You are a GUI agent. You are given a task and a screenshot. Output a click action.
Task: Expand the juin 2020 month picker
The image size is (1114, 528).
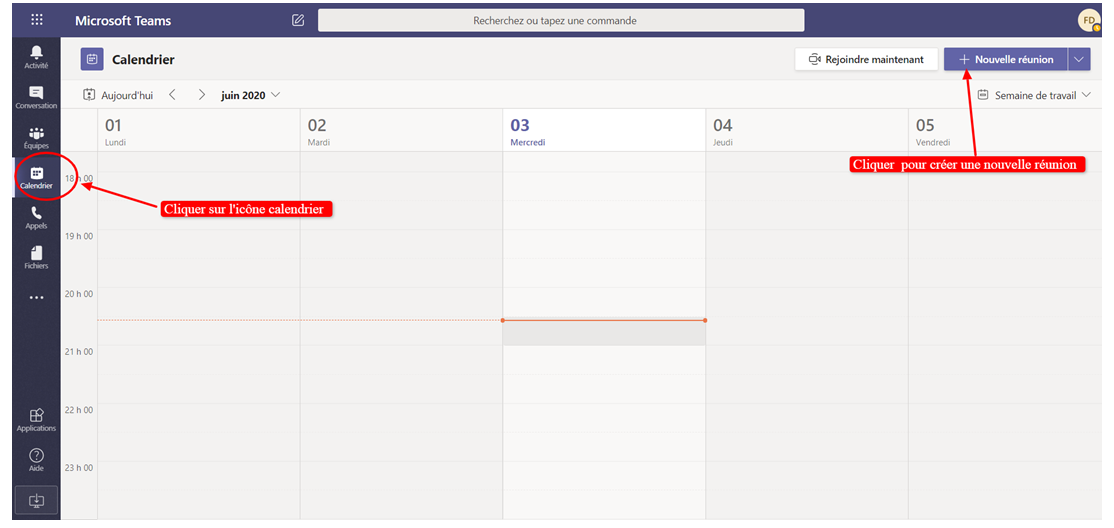(x=250, y=95)
